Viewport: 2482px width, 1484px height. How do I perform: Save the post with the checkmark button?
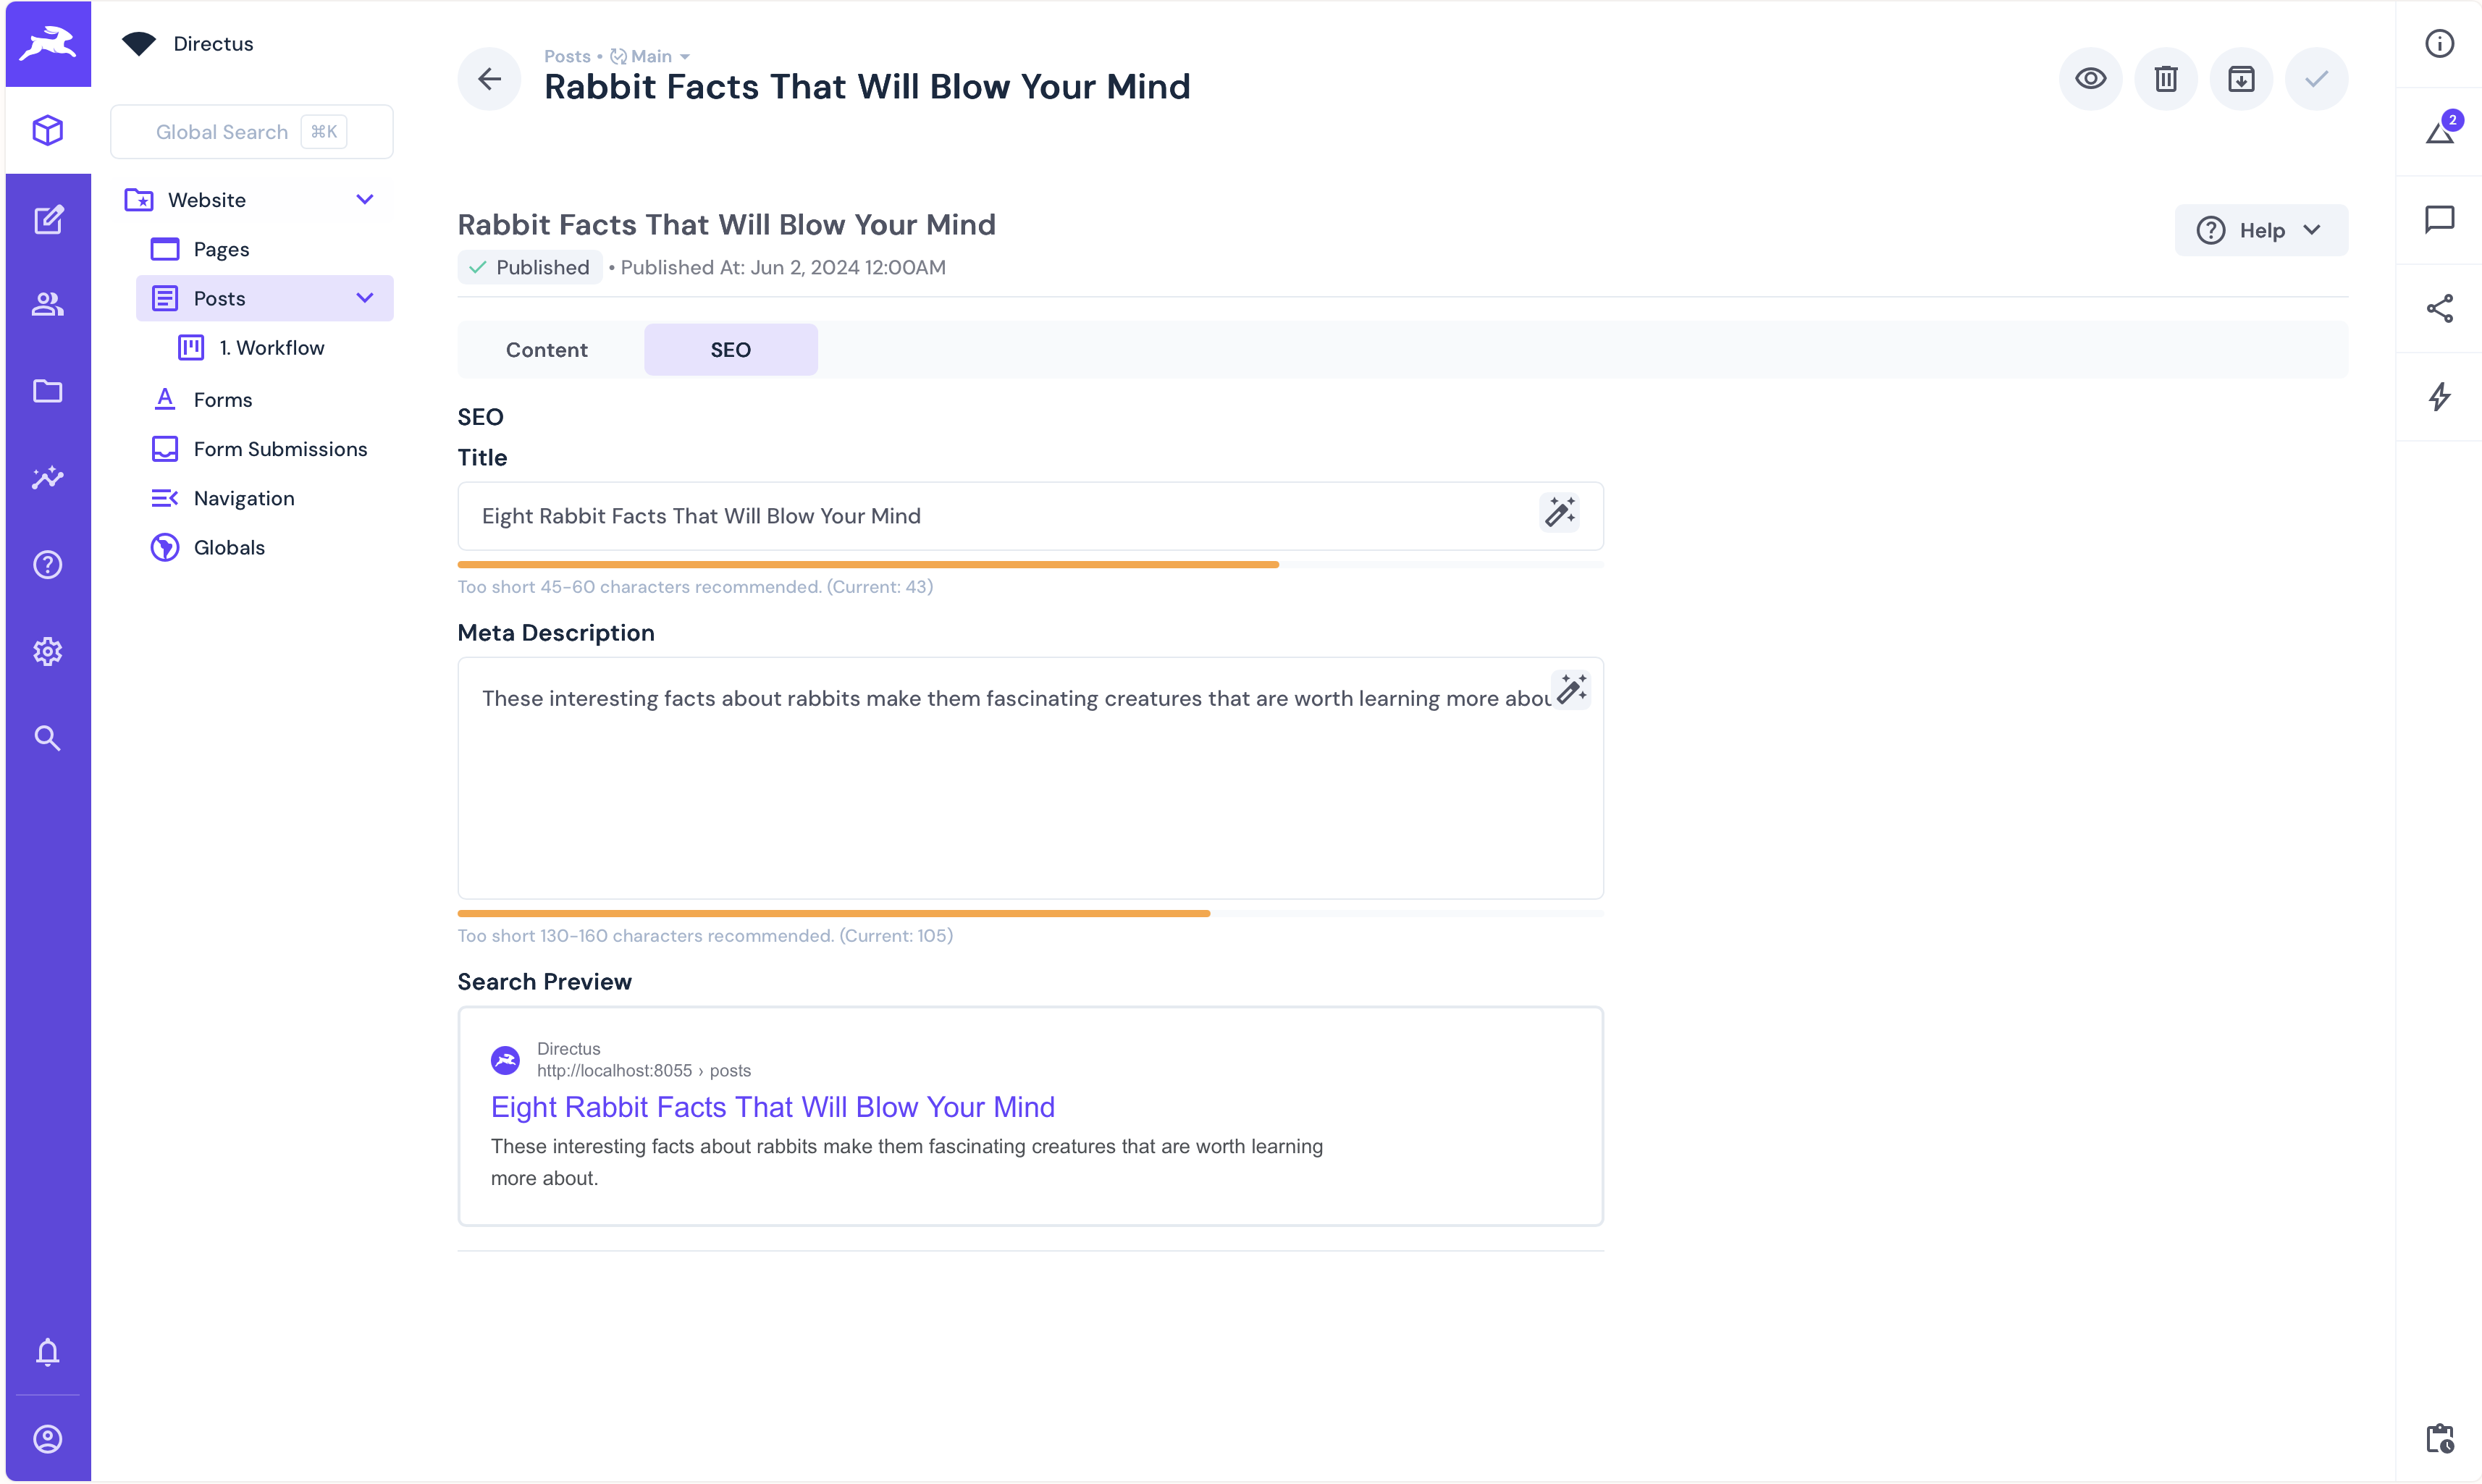click(x=2318, y=78)
